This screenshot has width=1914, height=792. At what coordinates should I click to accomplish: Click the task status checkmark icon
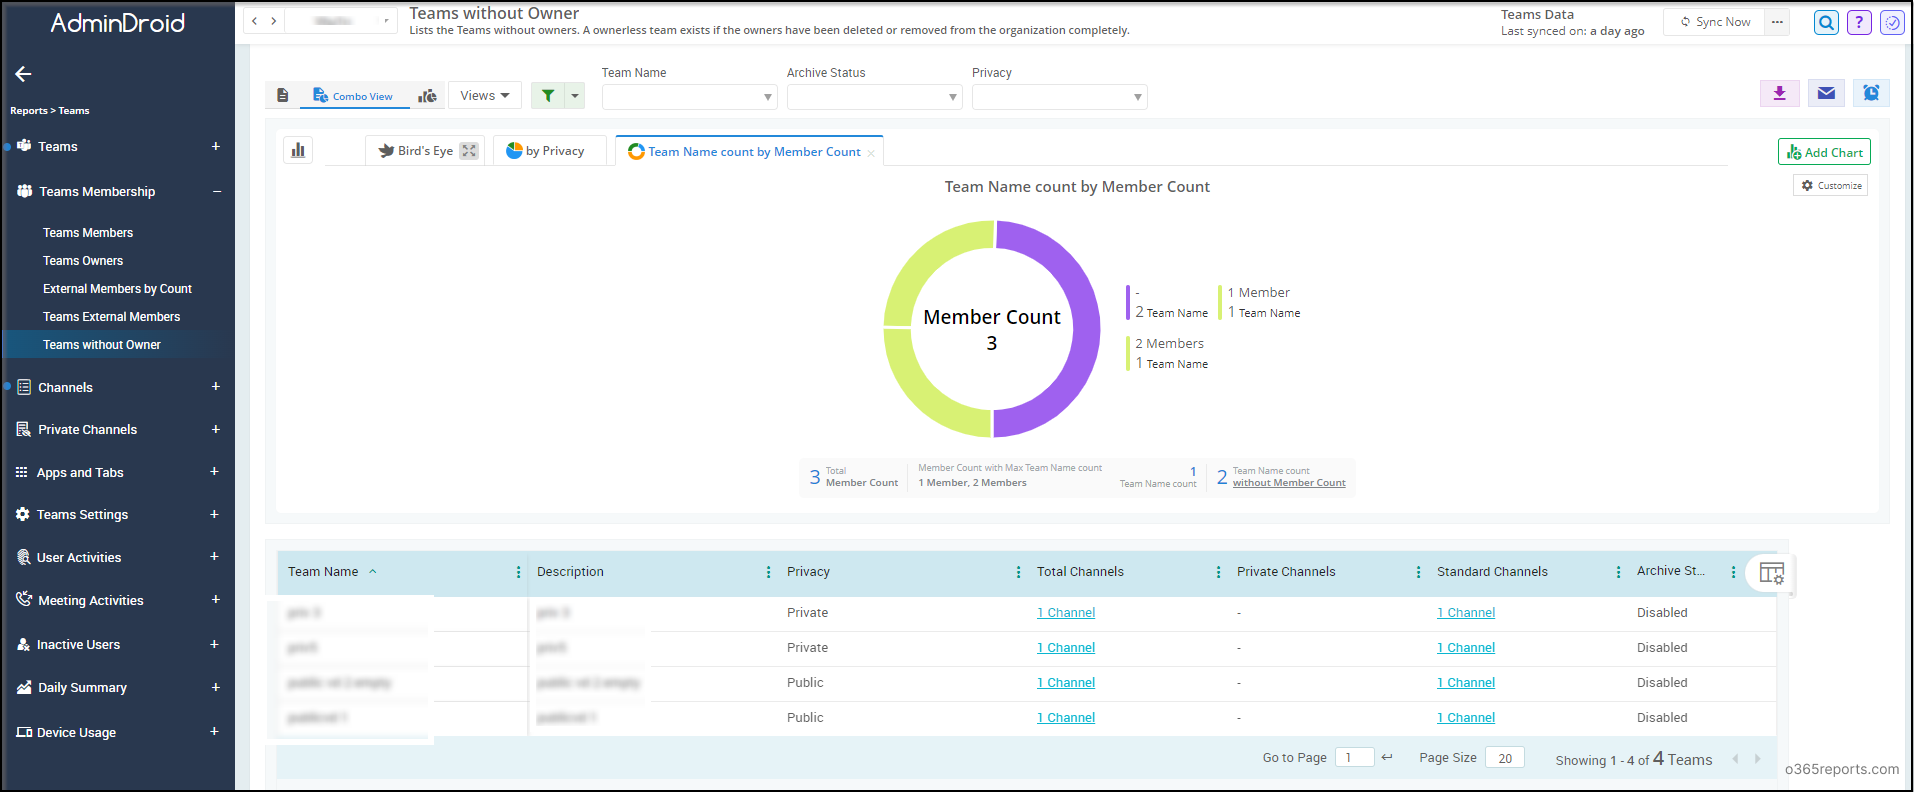tap(1892, 22)
